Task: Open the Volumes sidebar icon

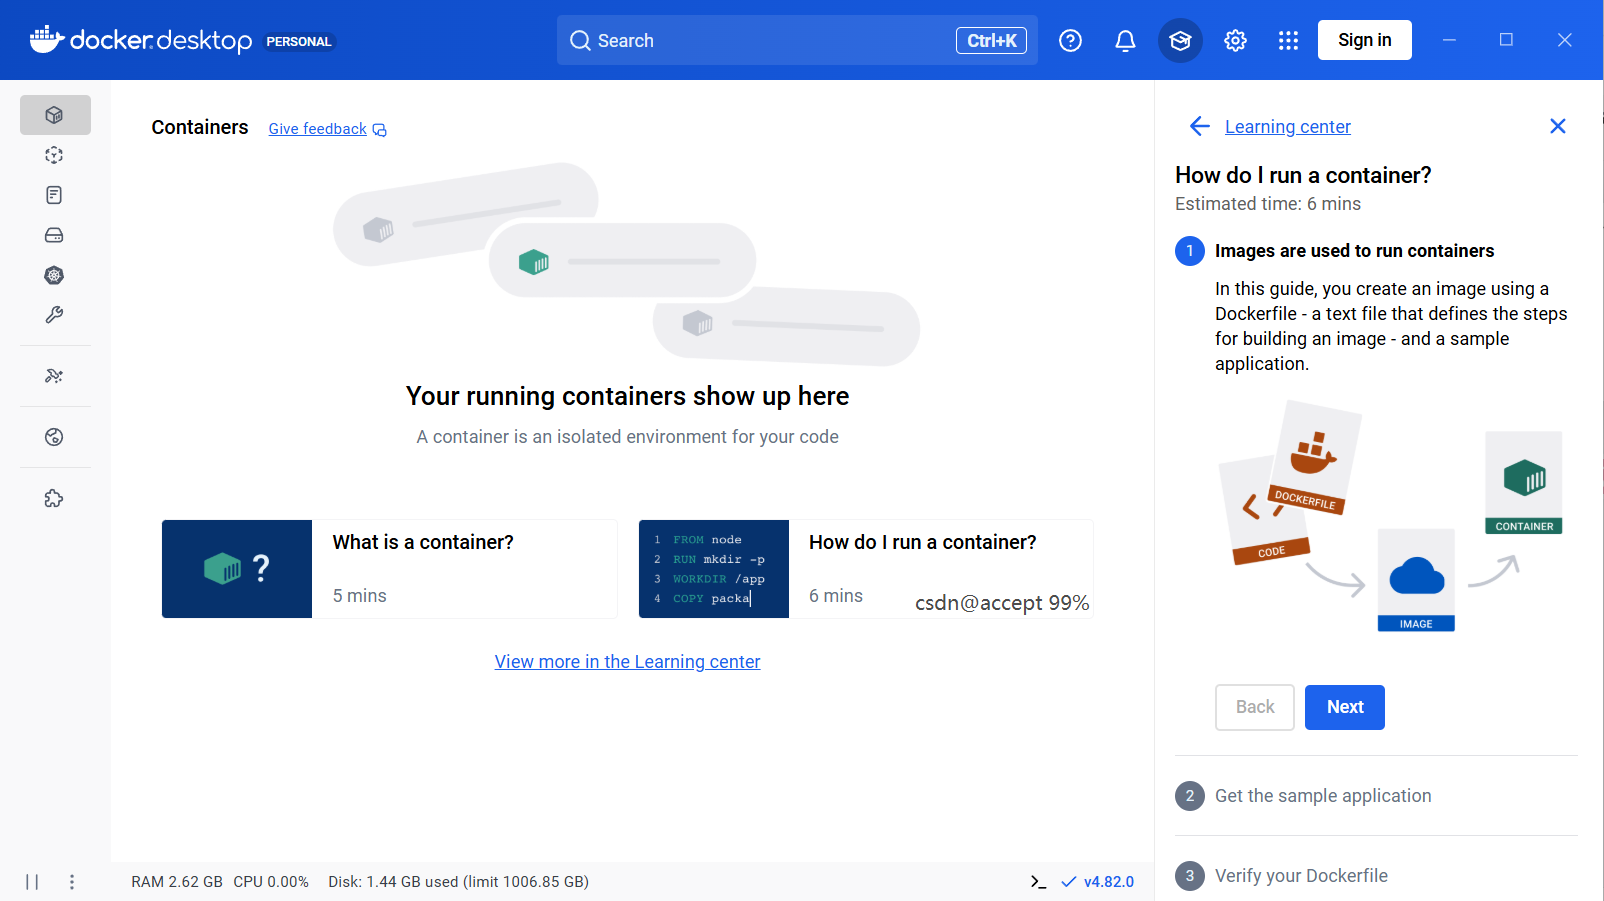Action: coord(55,235)
